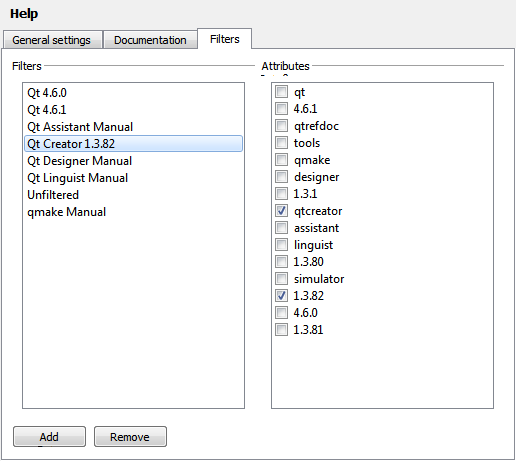Check the tools attribute checkbox
The image size is (516, 461).
[x=282, y=143]
